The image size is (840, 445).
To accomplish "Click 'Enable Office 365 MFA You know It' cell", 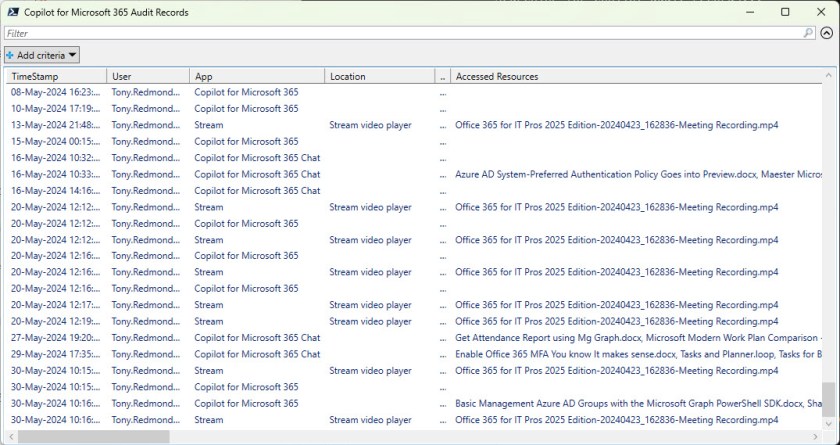I will point(638,354).
